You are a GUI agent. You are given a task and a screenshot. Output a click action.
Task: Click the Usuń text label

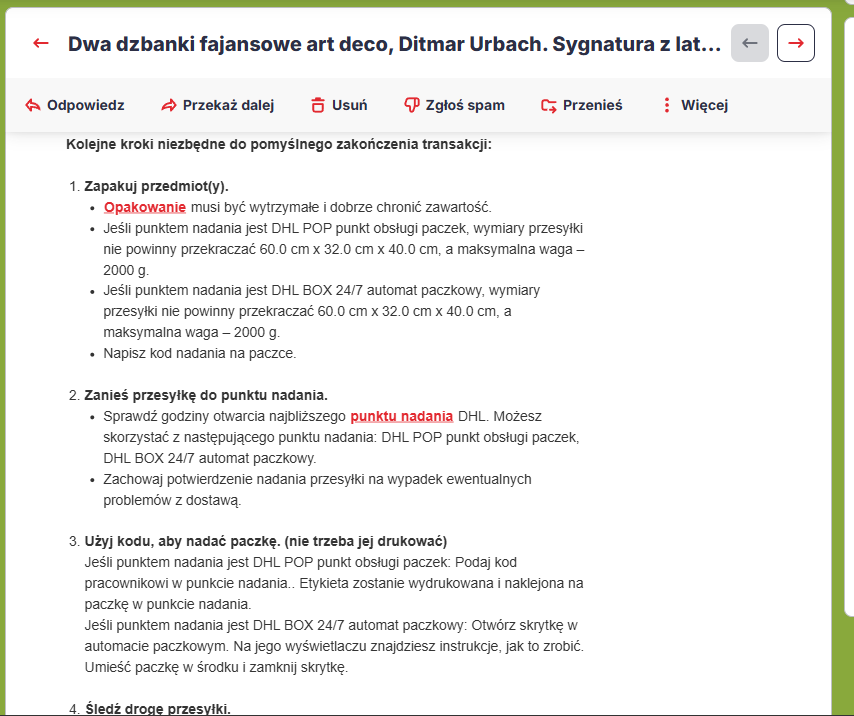tap(349, 105)
